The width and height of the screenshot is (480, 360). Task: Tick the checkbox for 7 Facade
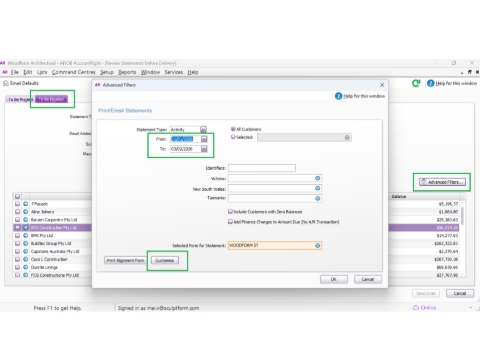17,204
